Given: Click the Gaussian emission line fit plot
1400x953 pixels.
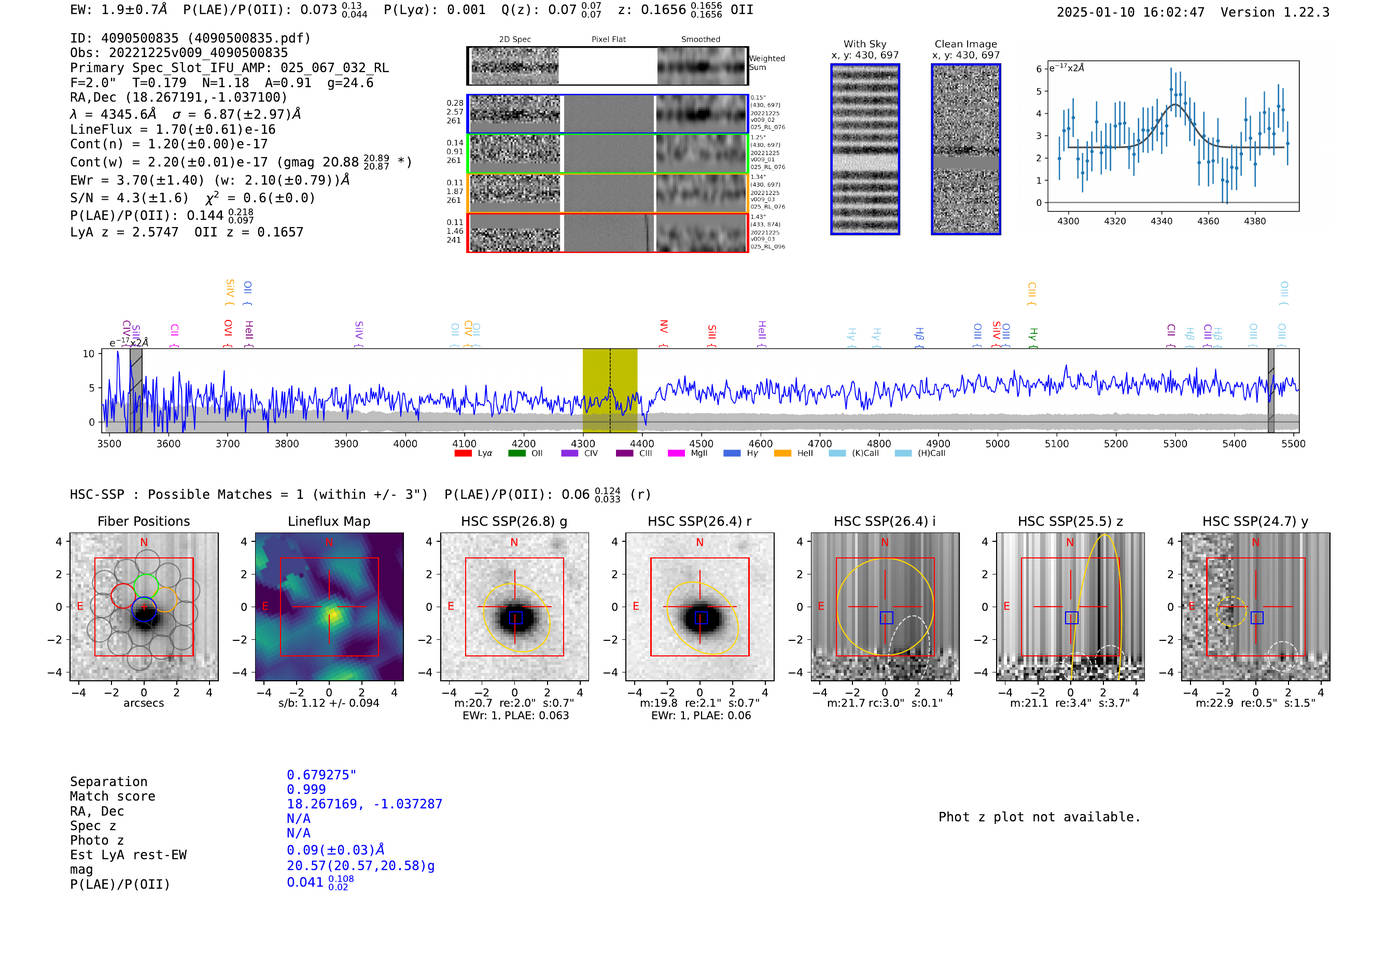Looking at the screenshot, I should (x=1173, y=136).
